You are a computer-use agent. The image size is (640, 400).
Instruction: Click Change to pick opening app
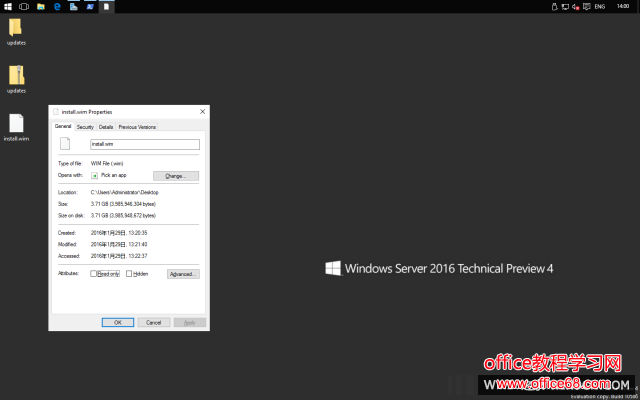(176, 176)
